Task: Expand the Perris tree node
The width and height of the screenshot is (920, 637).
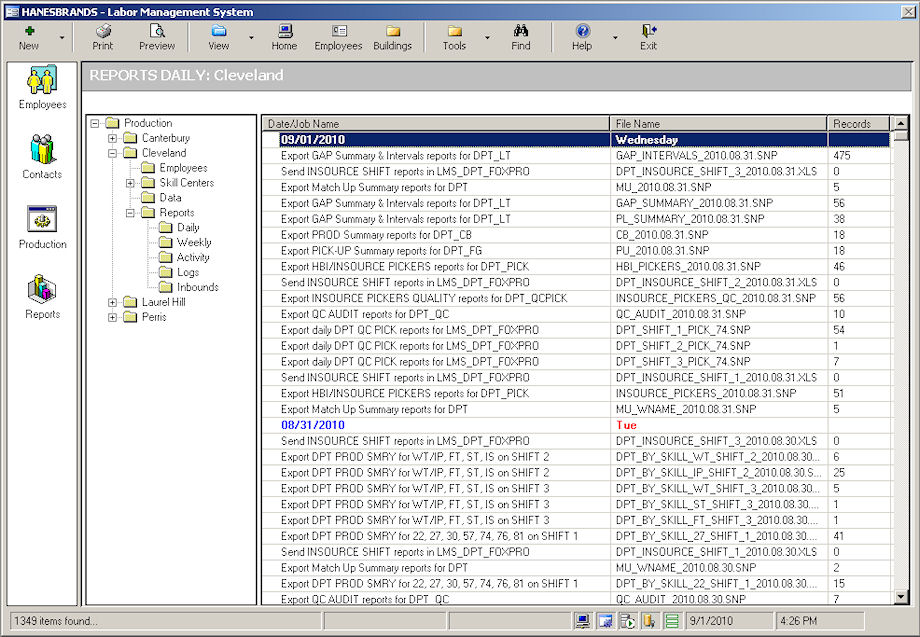Action: tap(113, 317)
